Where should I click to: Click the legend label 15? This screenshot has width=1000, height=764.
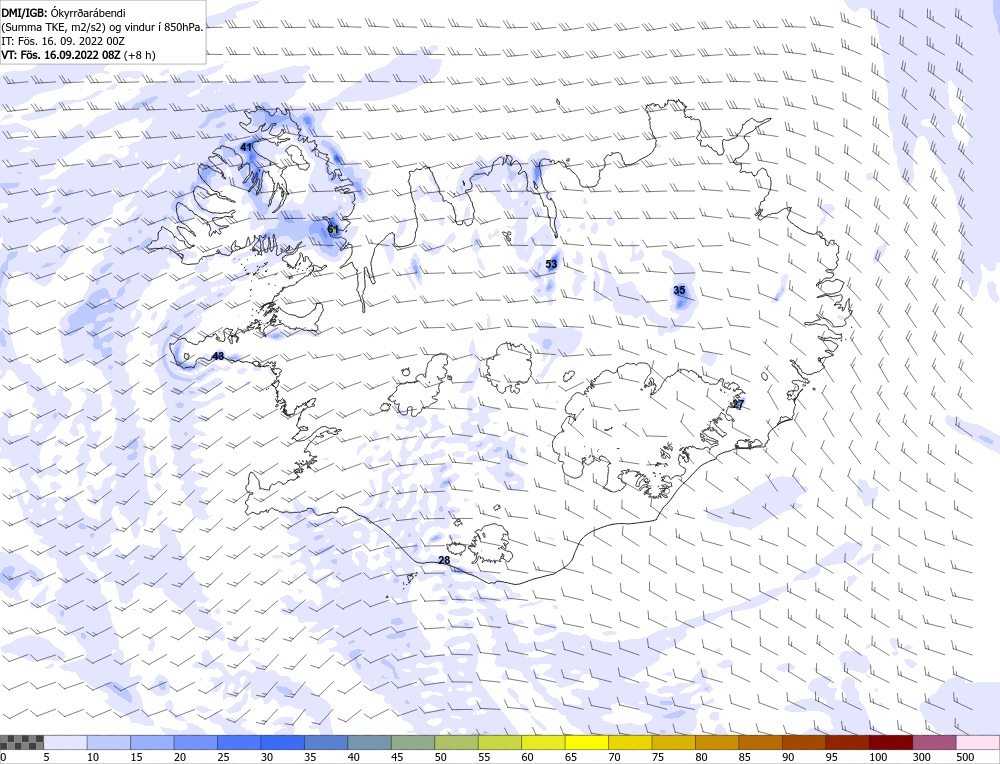click(x=136, y=757)
